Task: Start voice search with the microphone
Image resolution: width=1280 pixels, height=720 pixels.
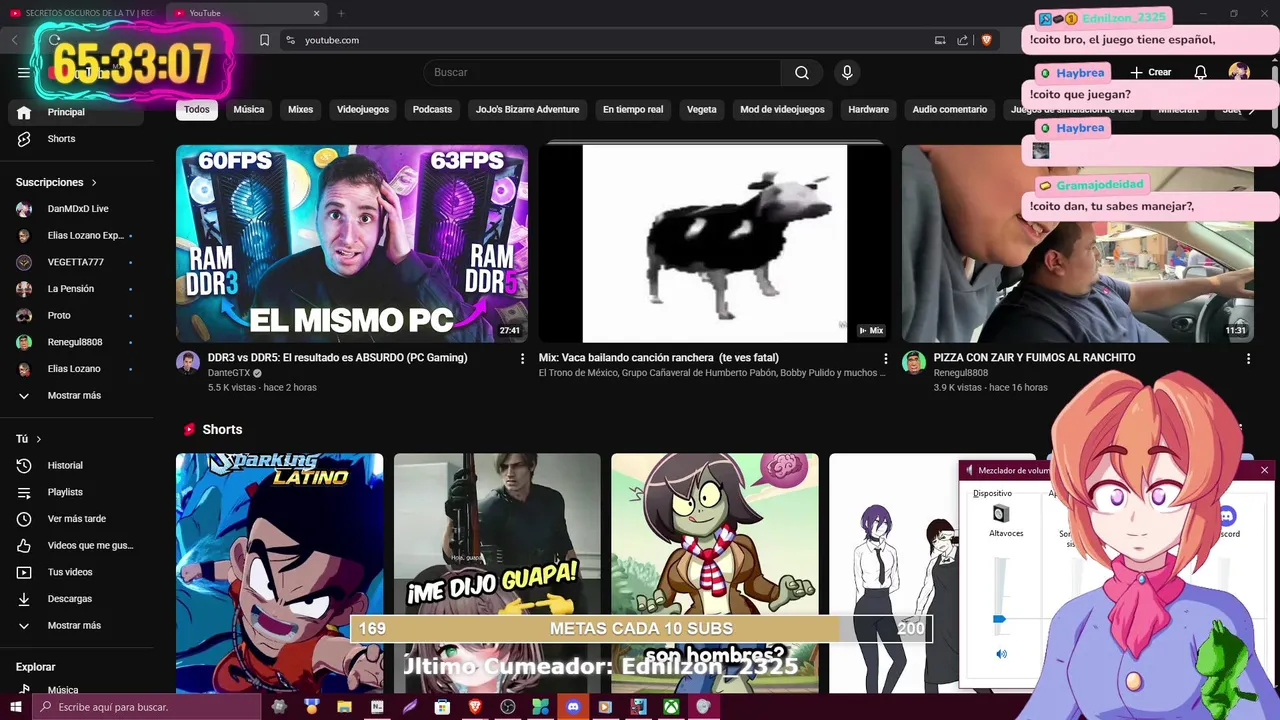Action: (847, 72)
